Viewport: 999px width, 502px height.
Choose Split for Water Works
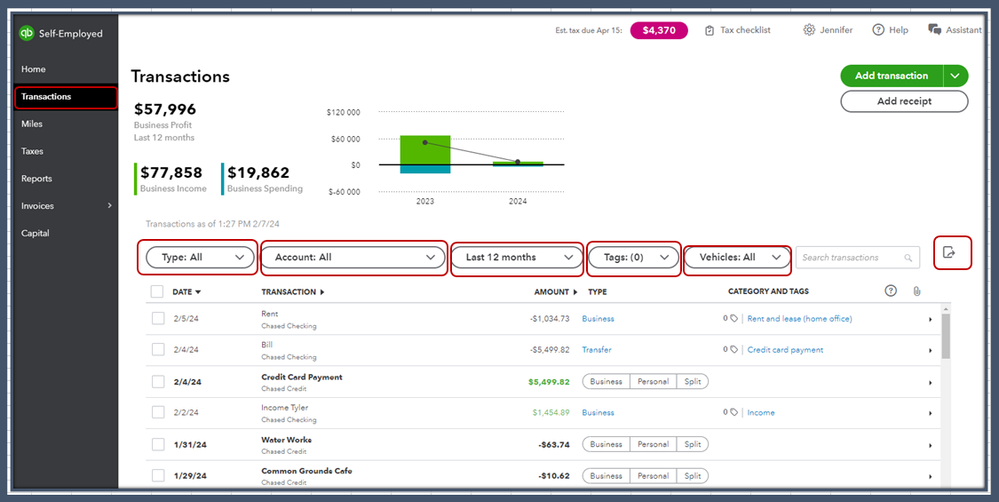pyautogui.click(x=692, y=444)
